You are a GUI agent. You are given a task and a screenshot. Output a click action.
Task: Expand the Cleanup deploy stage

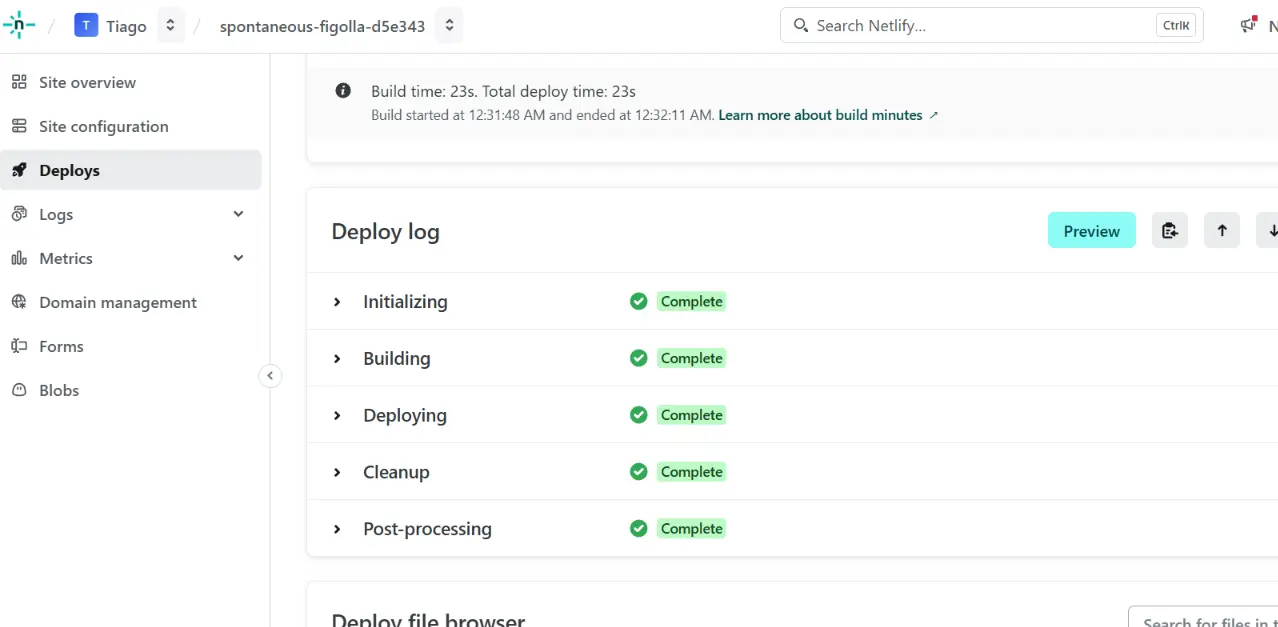pos(339,471)
